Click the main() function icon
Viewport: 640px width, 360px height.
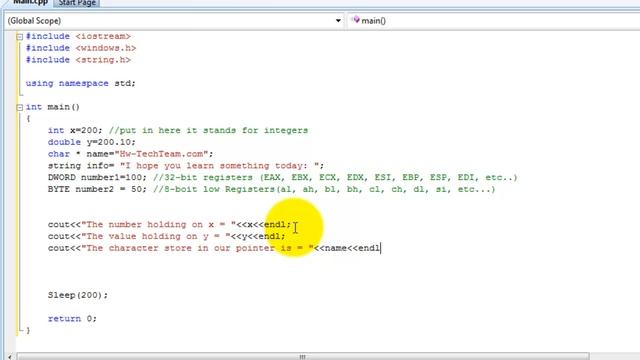356,20
